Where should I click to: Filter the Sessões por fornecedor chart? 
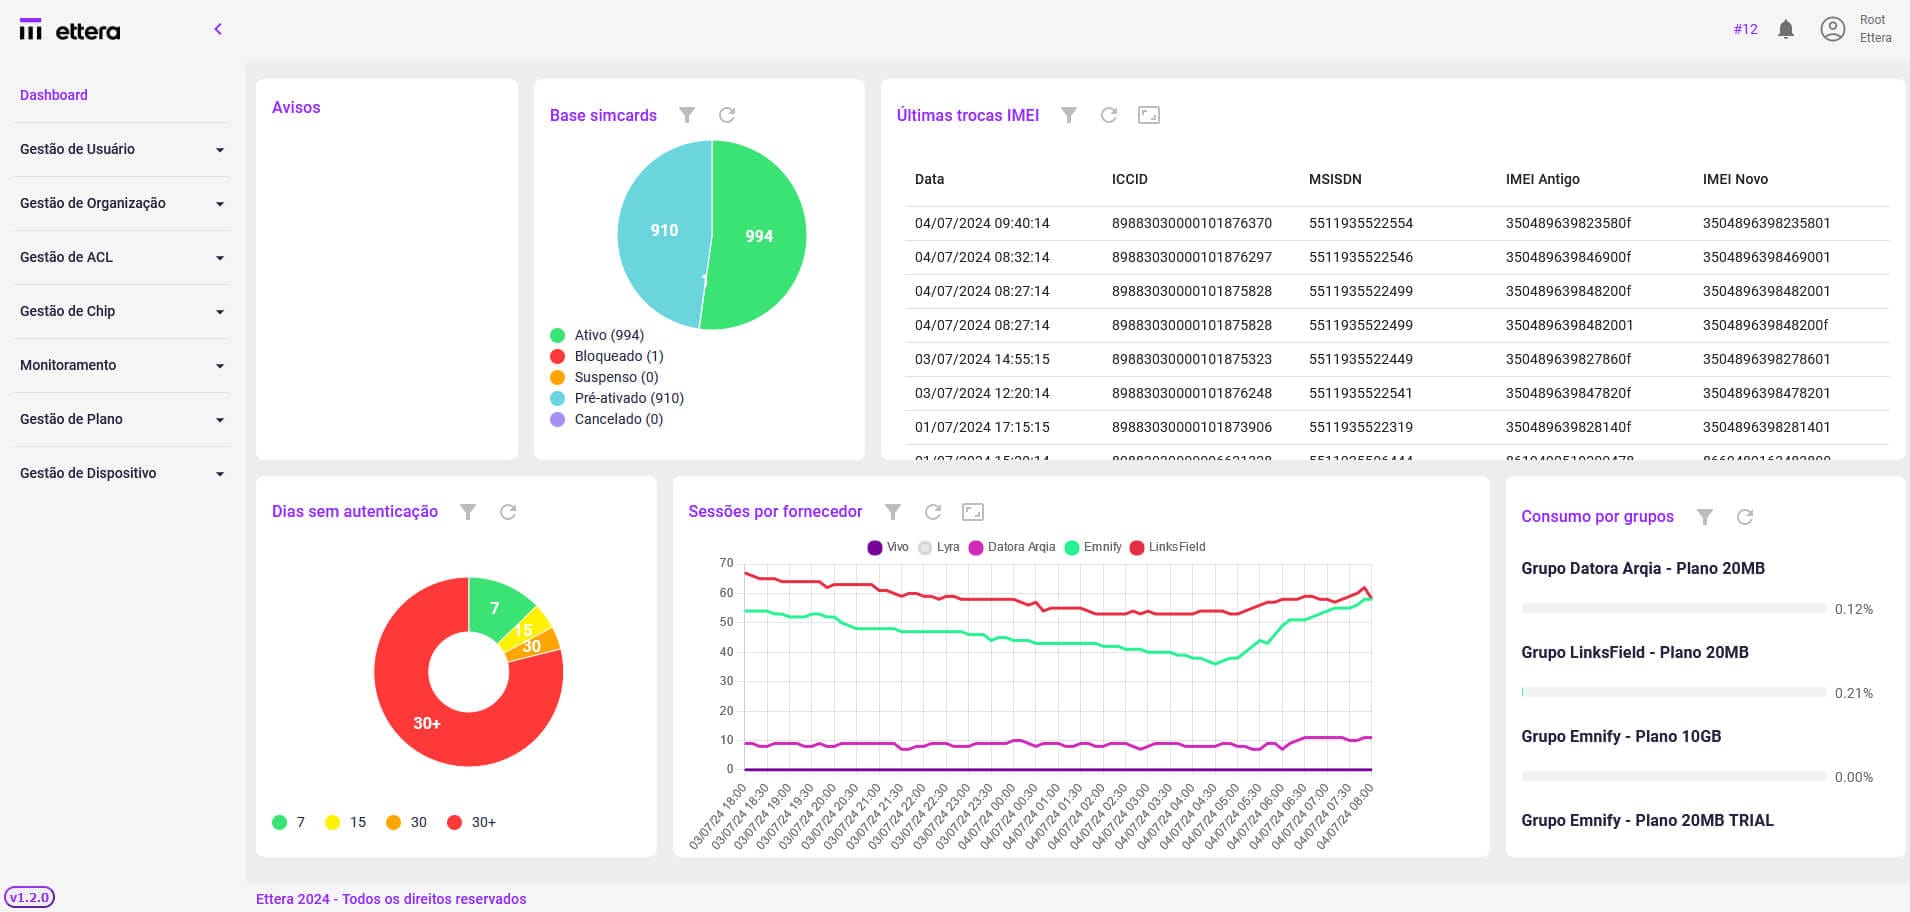click(x=893, y=512)
